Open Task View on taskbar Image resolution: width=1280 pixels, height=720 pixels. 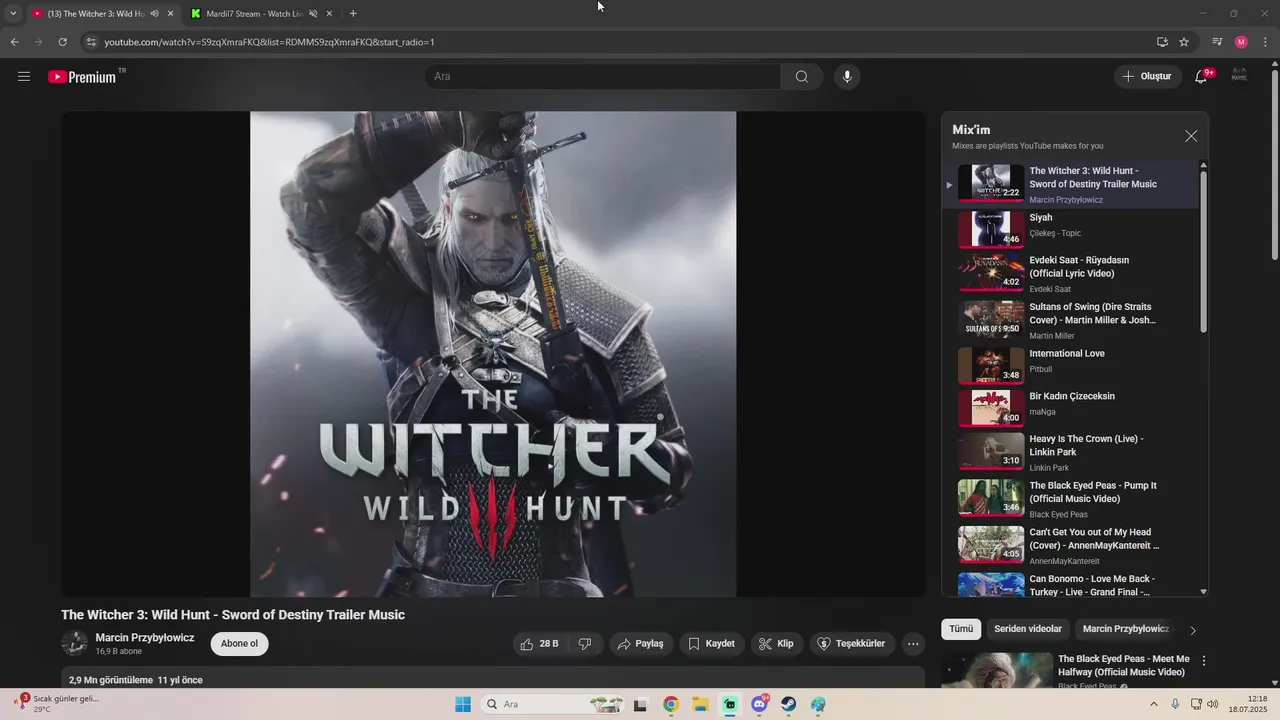pyautogui.click(x=640, y=704)
